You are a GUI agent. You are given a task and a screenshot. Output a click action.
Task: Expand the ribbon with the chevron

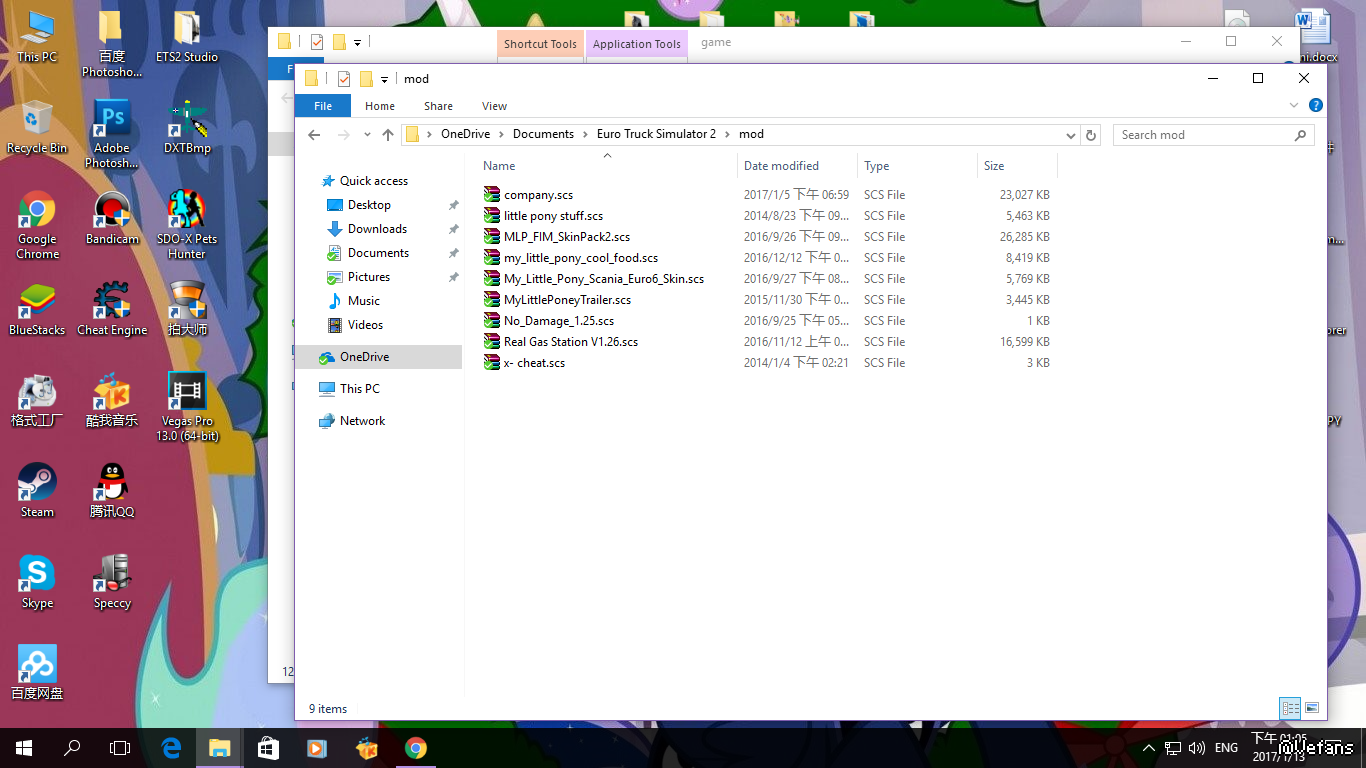tap(1294, 105)
